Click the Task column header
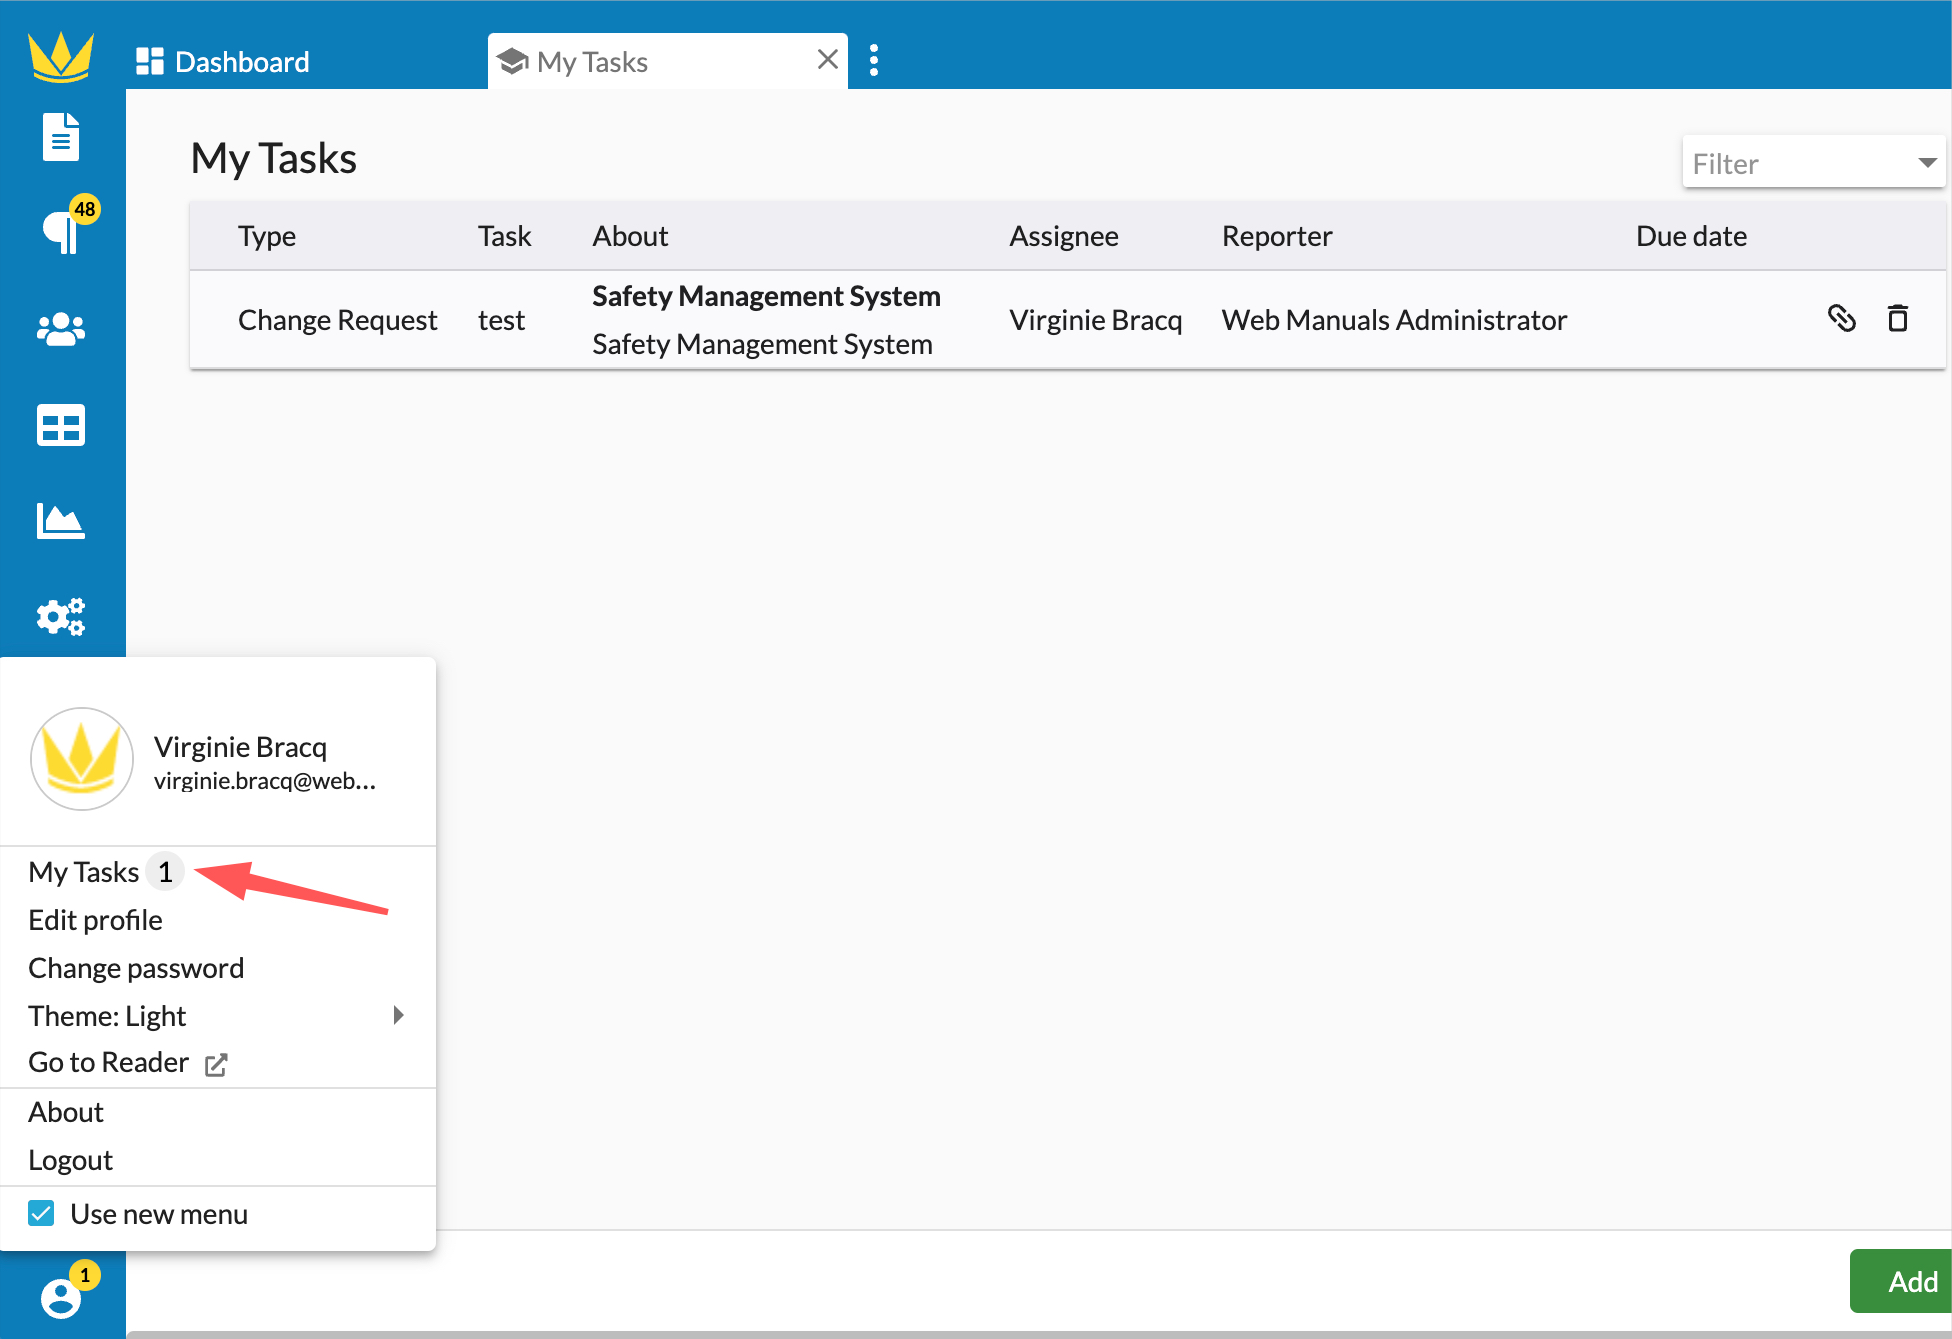This screenshot has height=1339, width=1952. click(505, 236)
